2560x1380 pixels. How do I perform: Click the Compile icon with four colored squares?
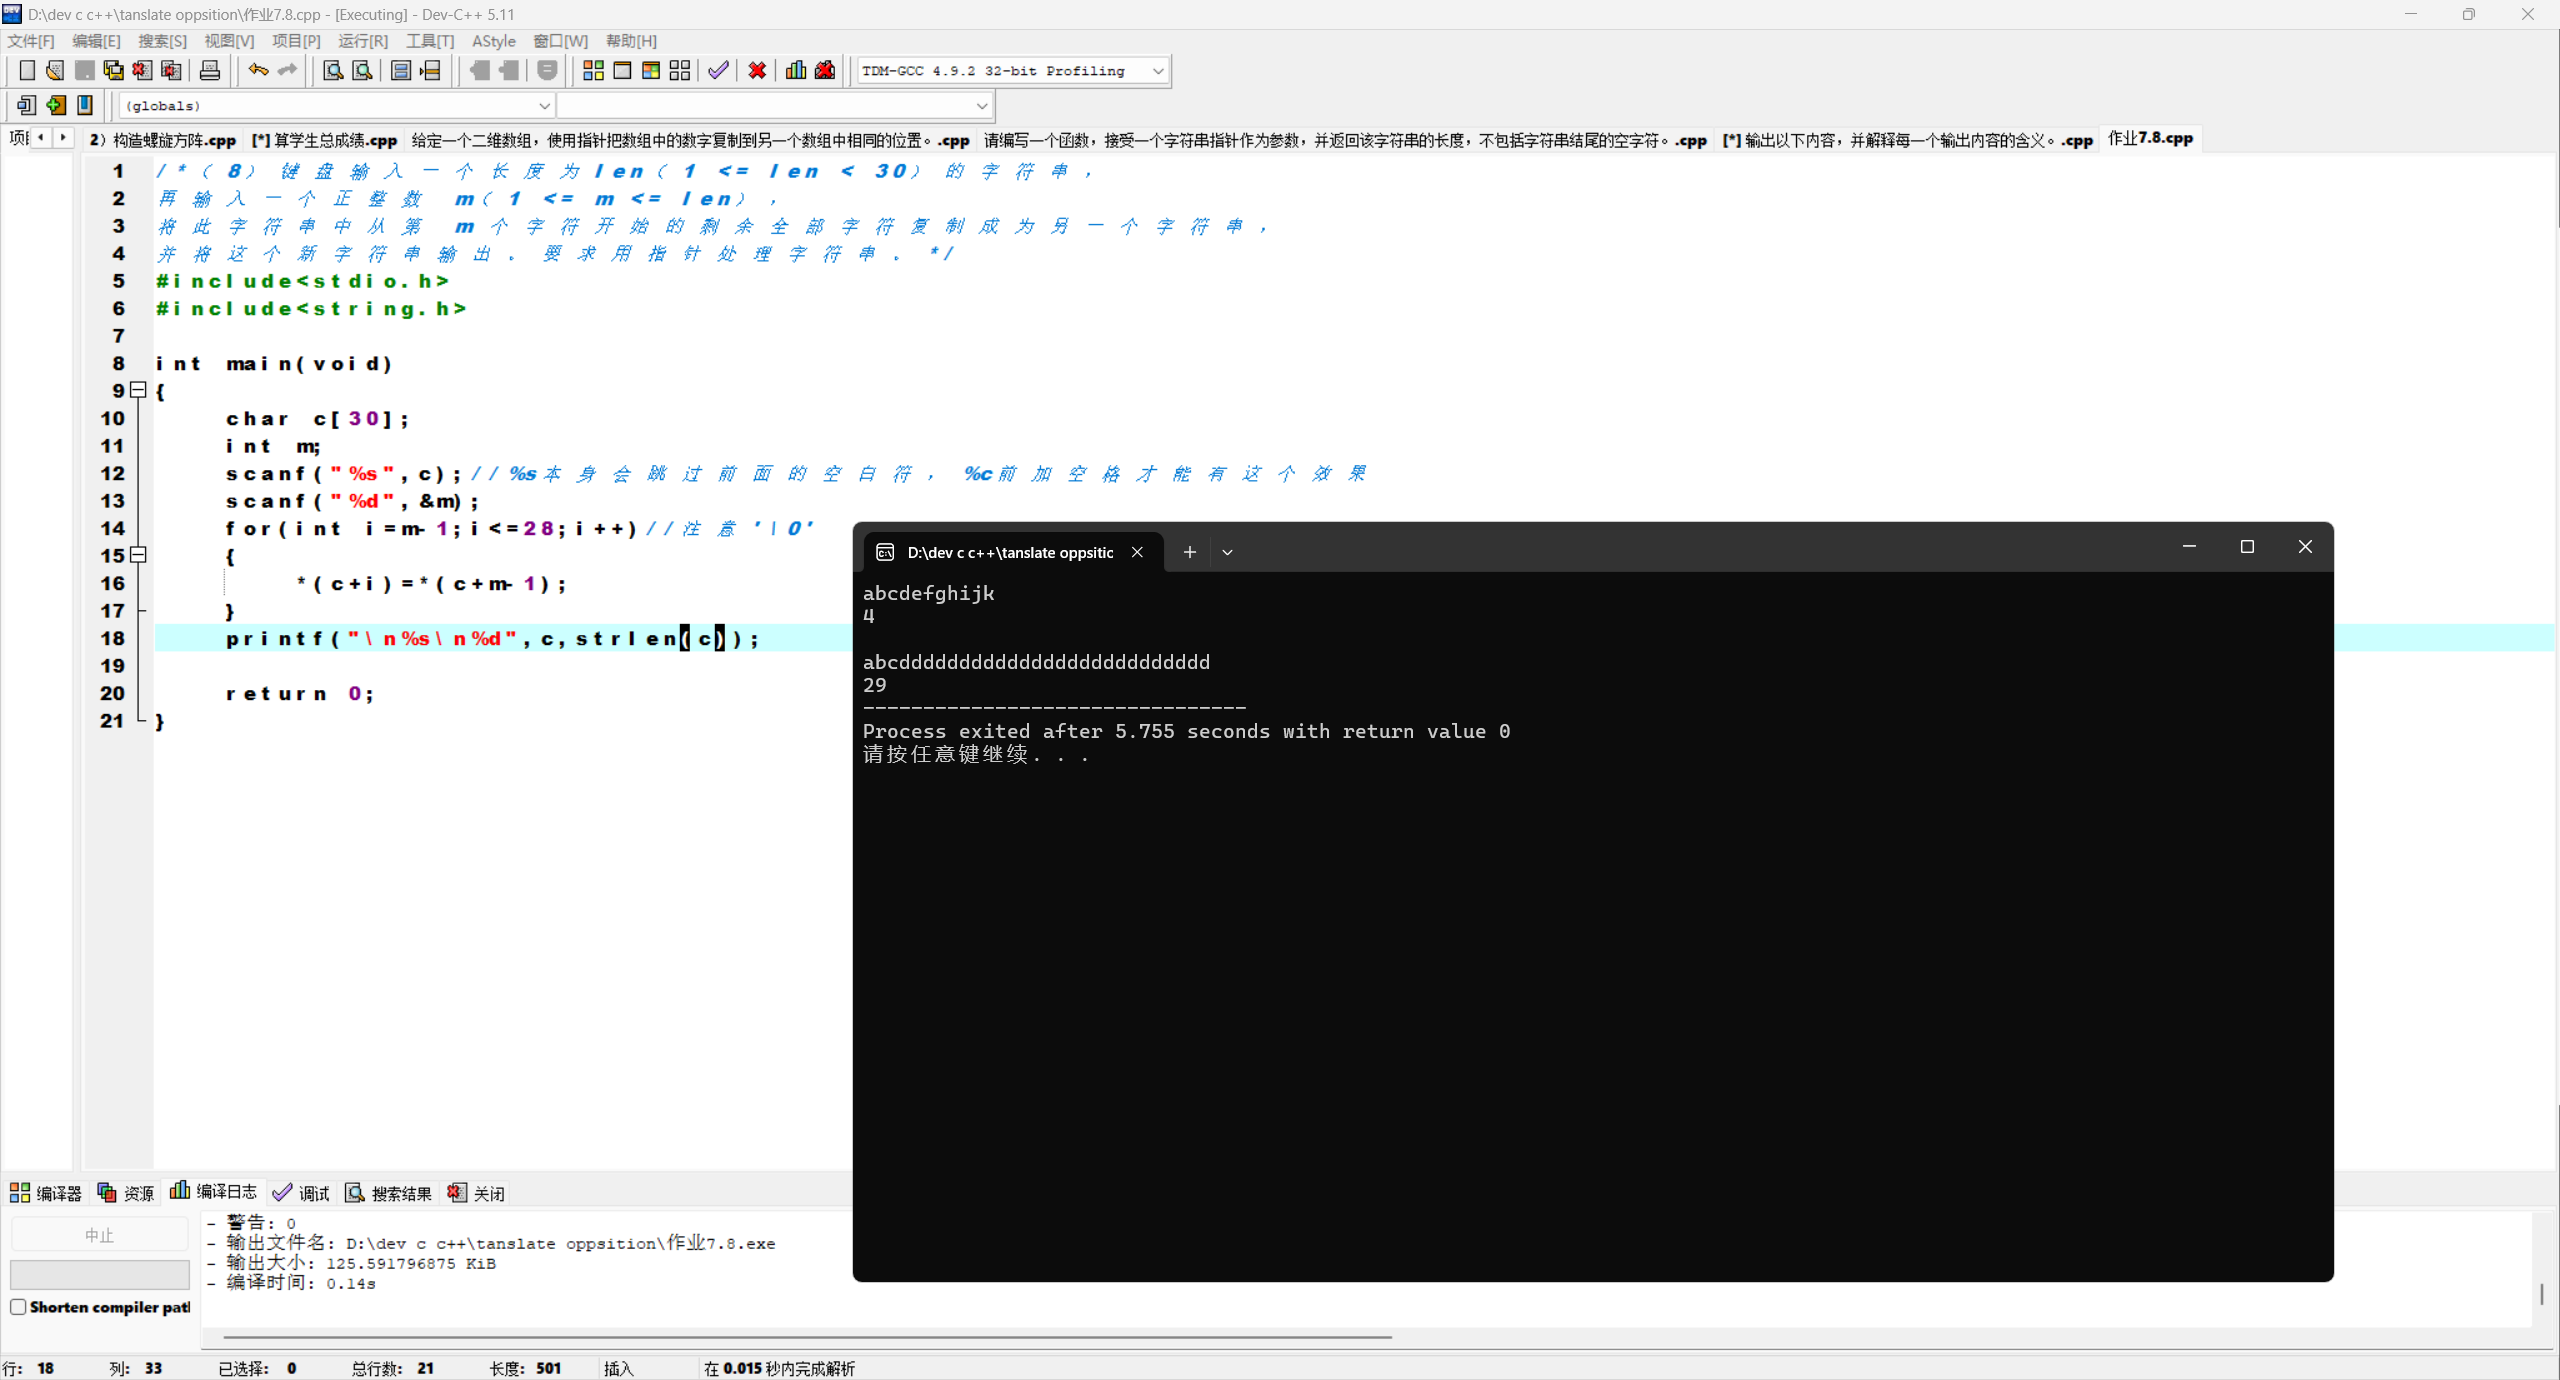click(x=593, y=70)
